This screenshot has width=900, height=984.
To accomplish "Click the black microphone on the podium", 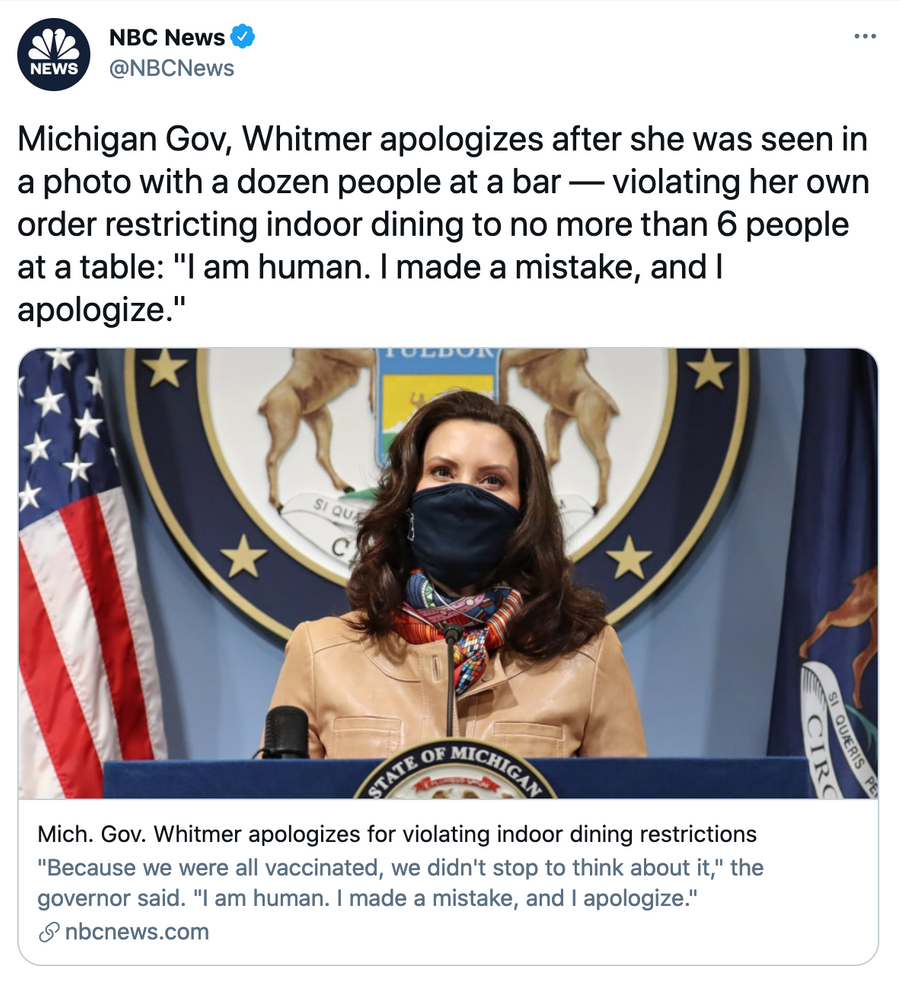I will (286, 732).
